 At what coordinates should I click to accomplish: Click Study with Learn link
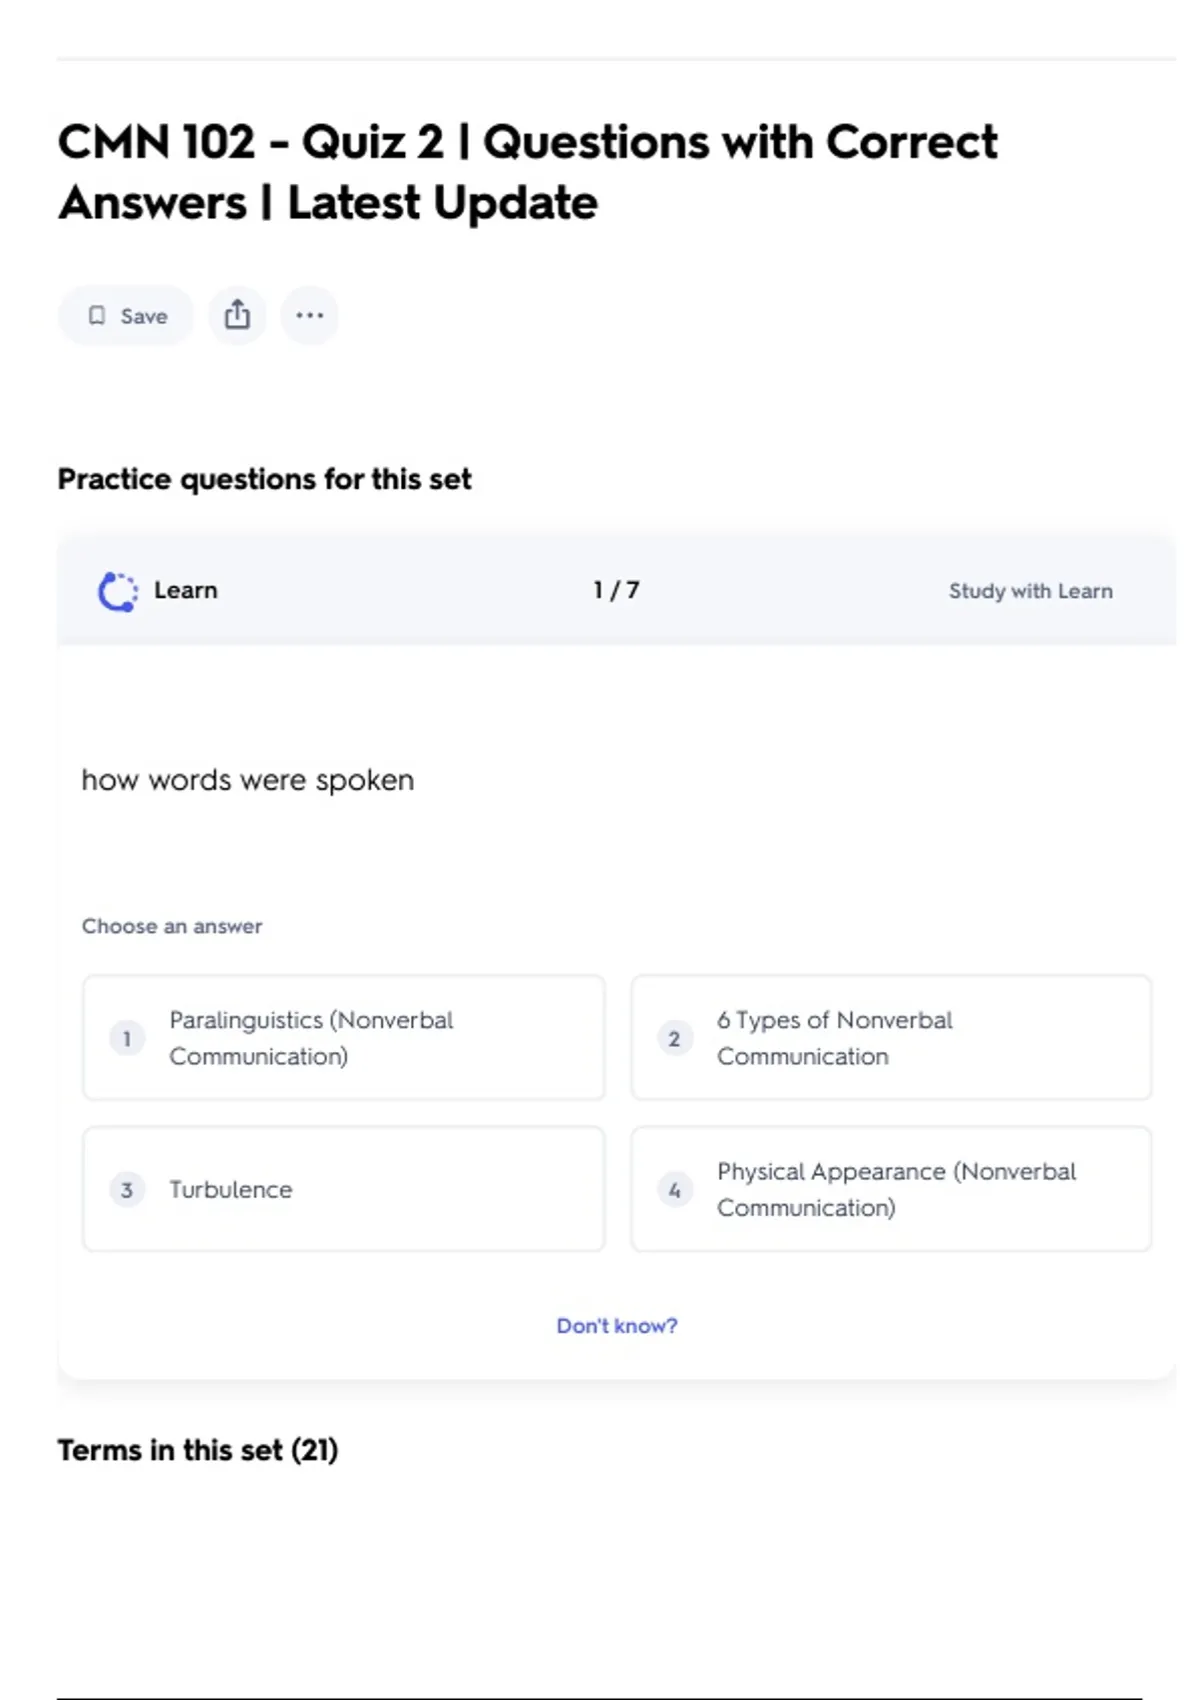1030,591
